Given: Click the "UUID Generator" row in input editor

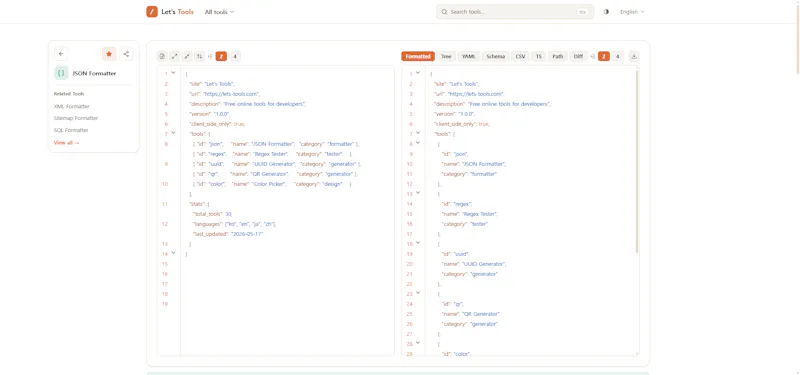Looking at the screenshot, I should pyautogui.click(x=277, y=164).
